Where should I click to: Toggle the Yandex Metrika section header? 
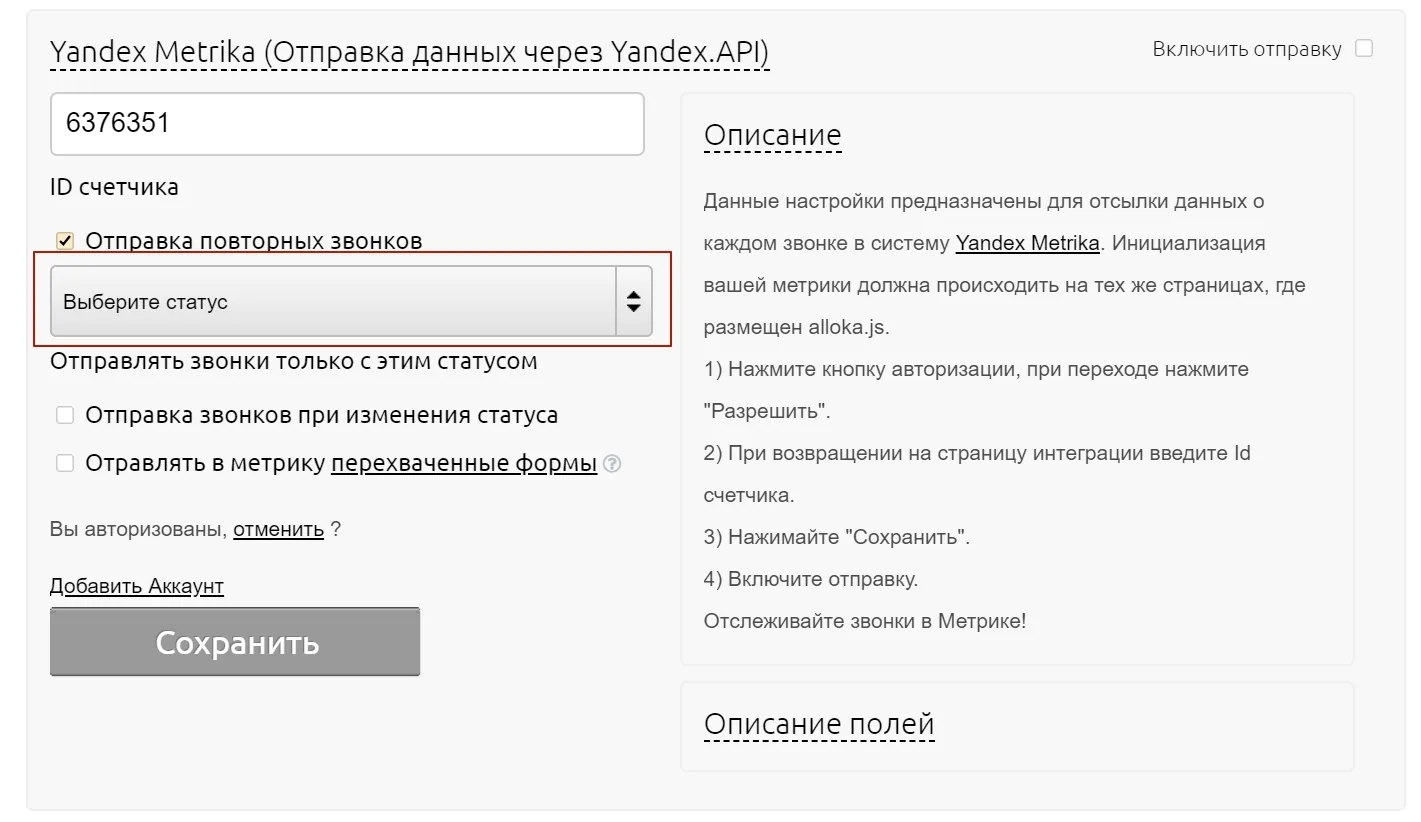pos(409,52)
